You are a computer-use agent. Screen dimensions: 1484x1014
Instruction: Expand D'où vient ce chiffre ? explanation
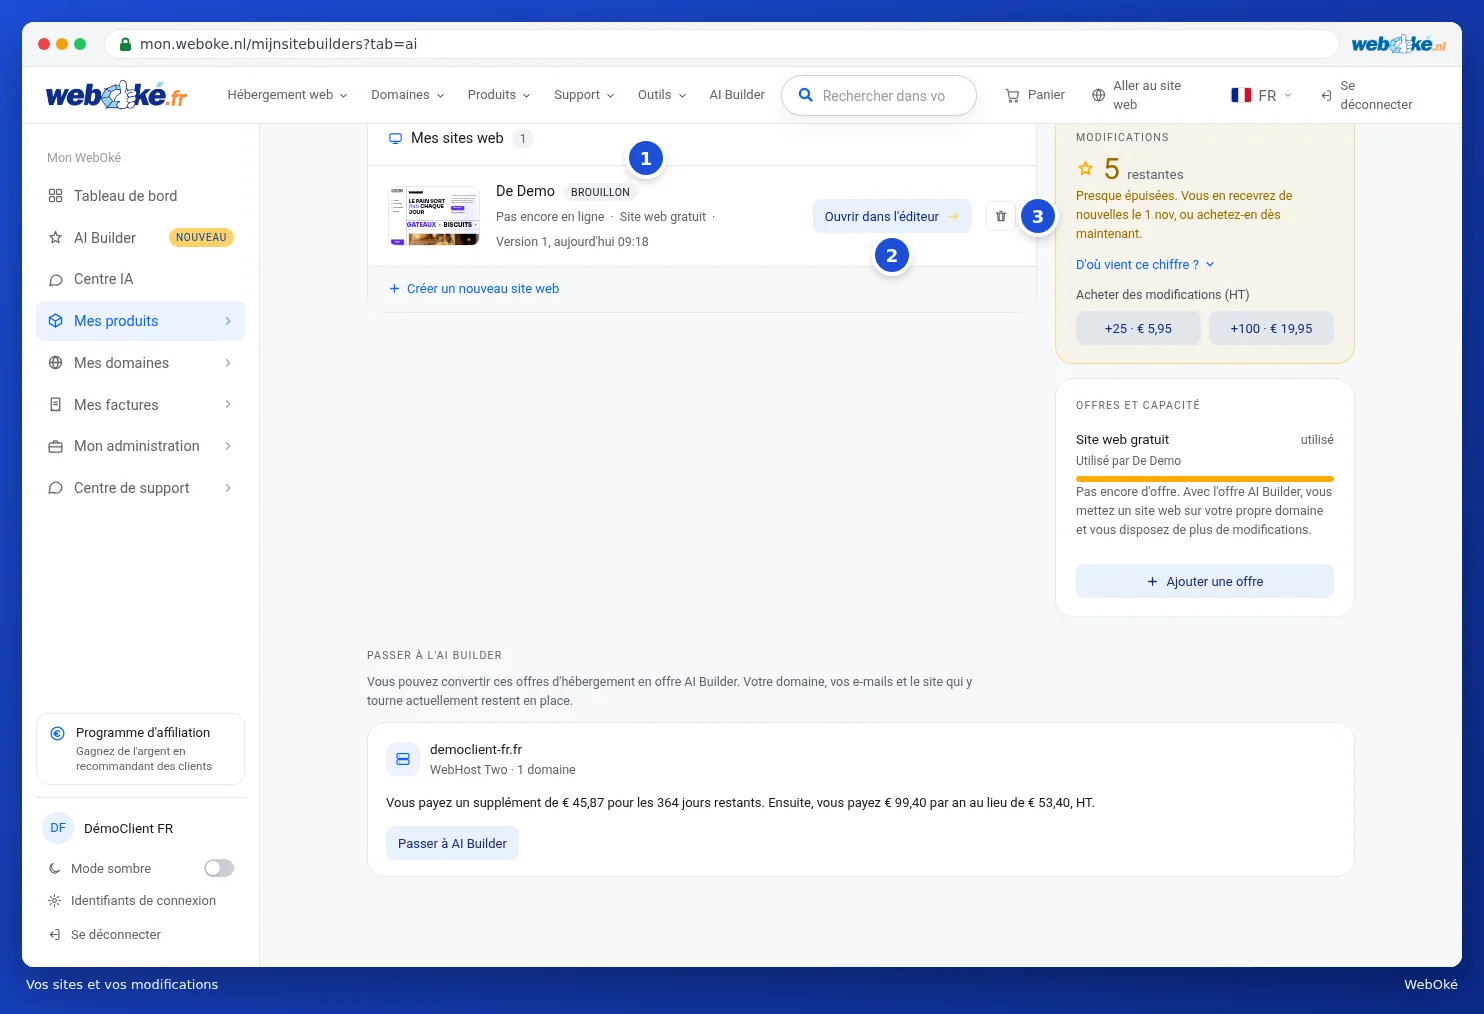point(1145,265)
